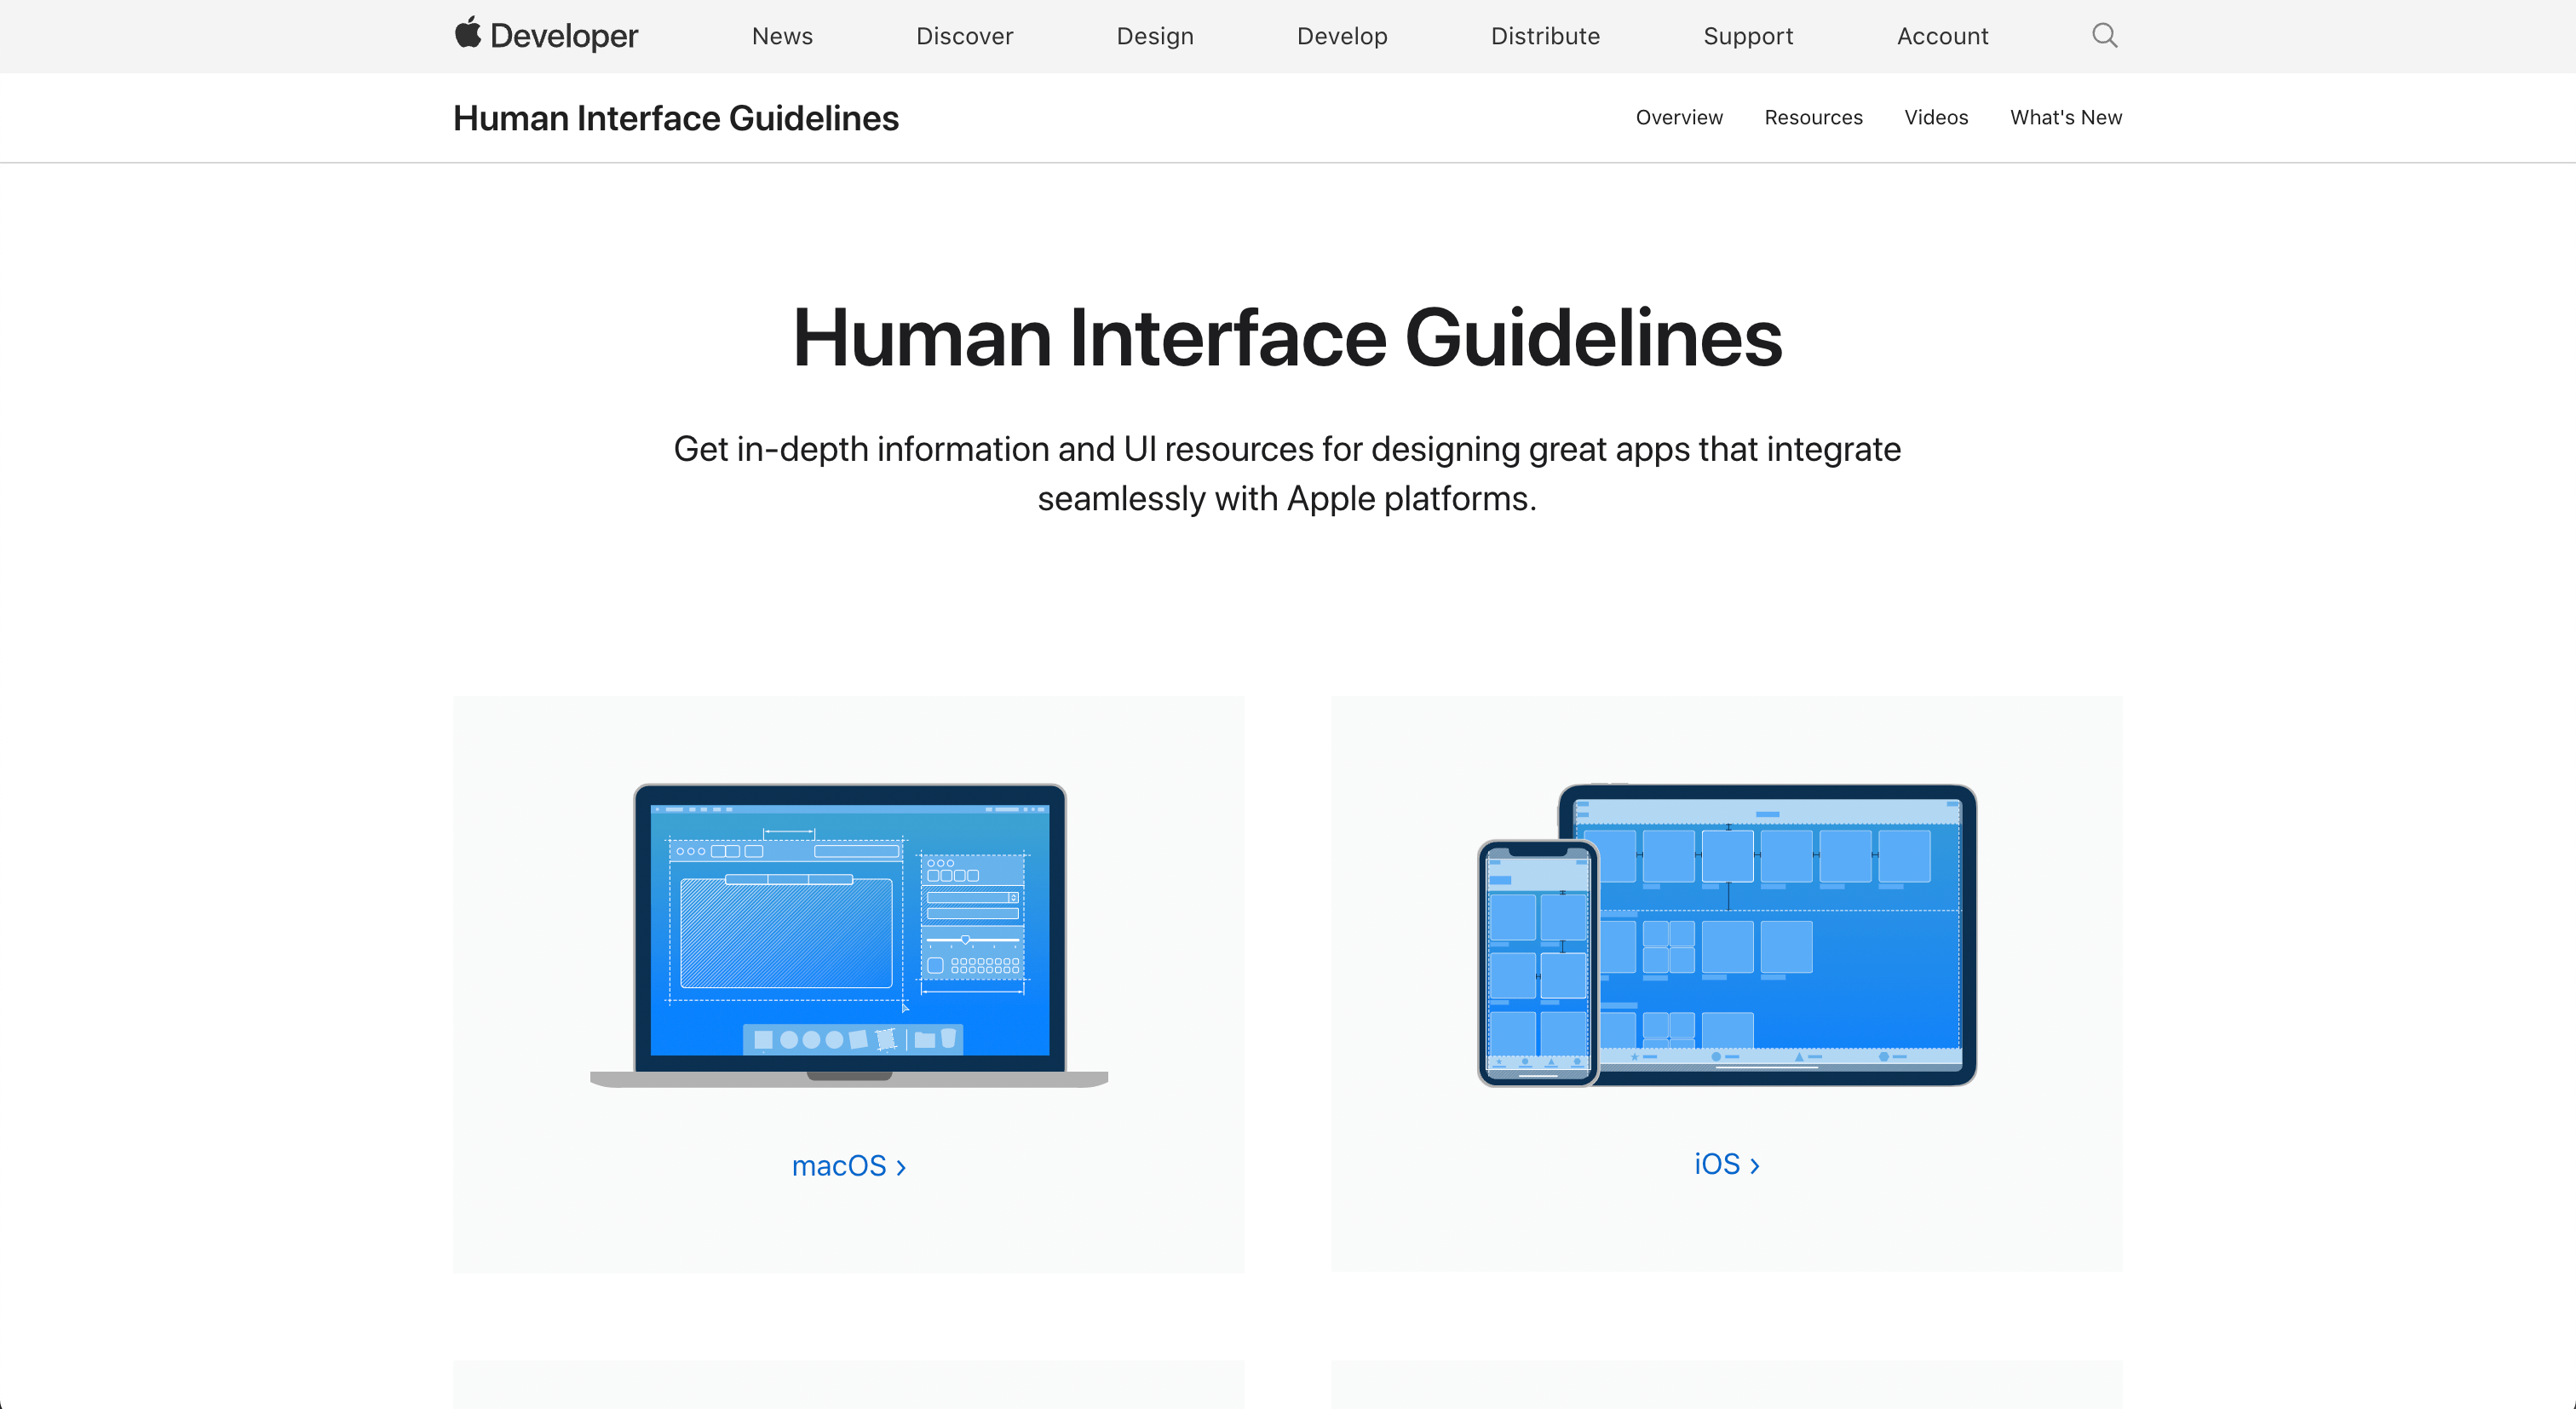Click the search icon in the navigation bar
The height and width of the screenshot is (1409, 2576).
(x=2106, y=35)
